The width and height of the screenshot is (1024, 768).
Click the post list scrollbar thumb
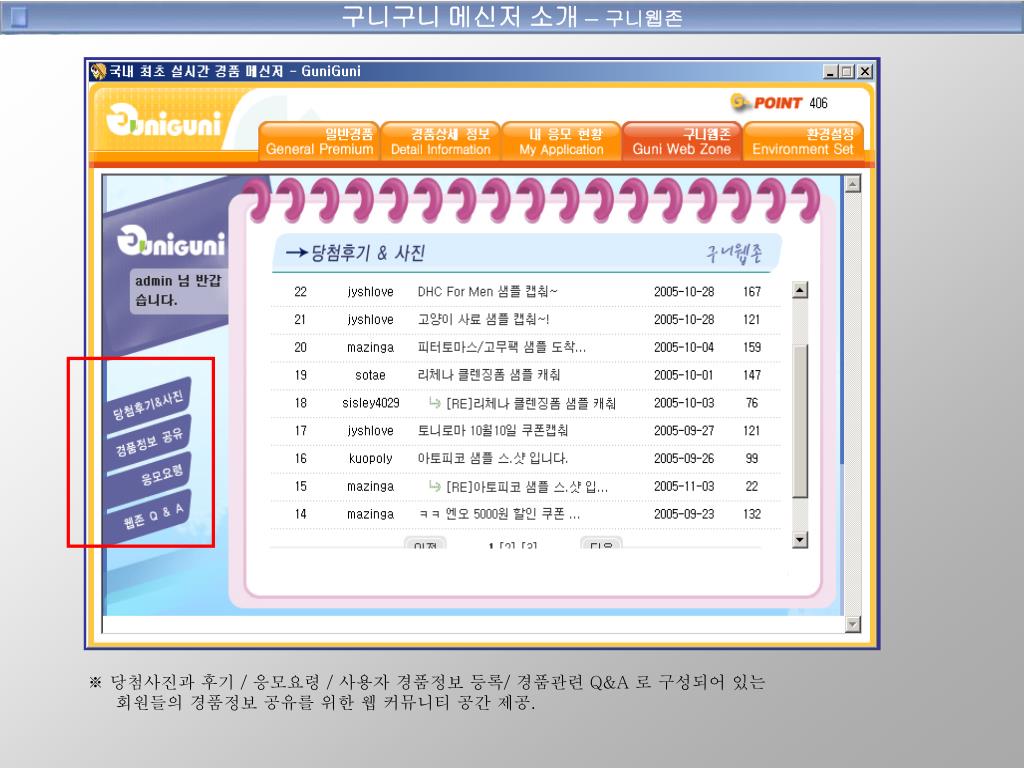(800, 422)
